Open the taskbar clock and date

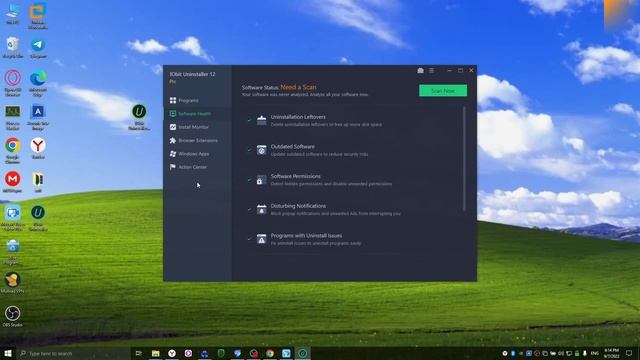tap(611, 353)
